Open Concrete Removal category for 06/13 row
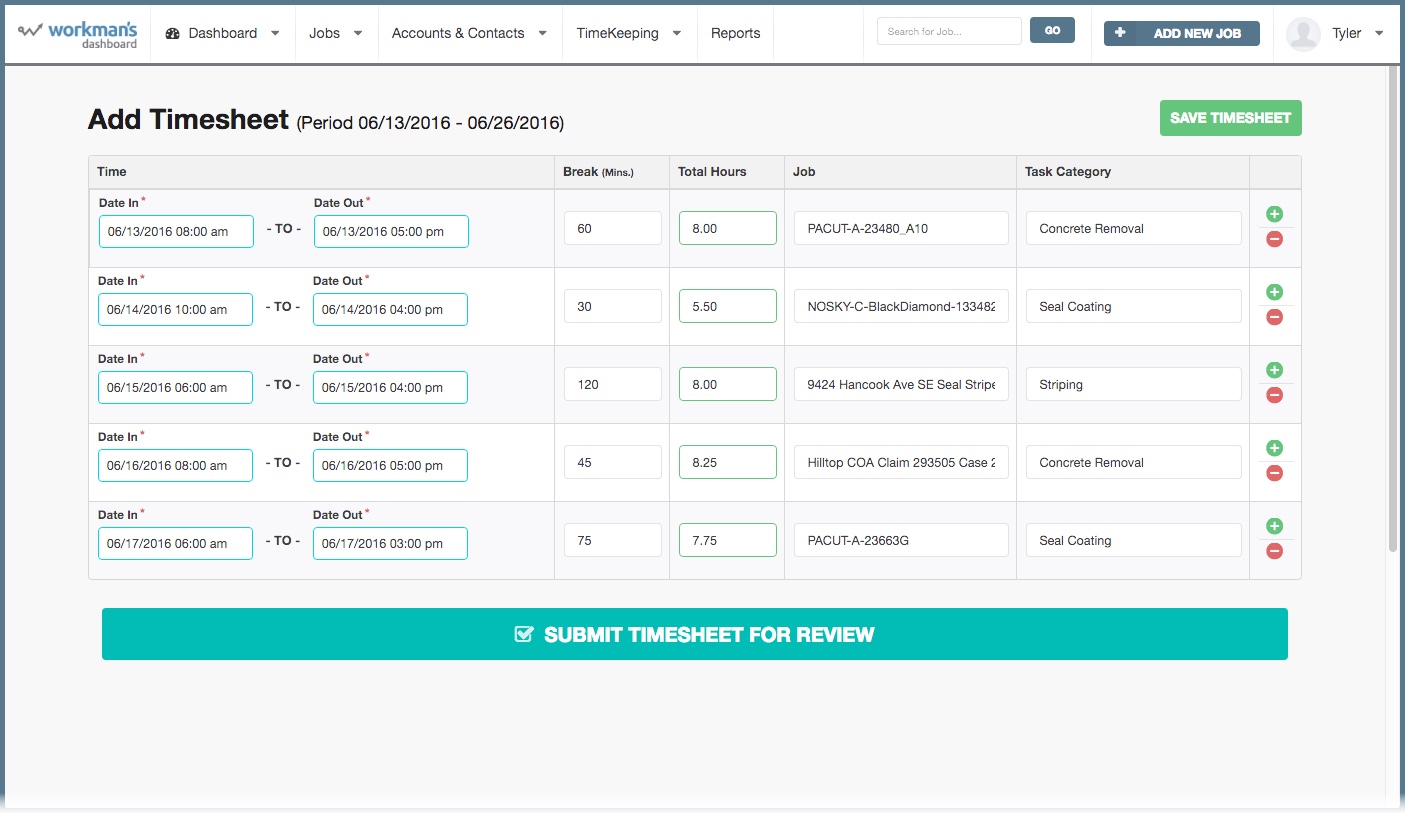 (x=1133, y=228)
